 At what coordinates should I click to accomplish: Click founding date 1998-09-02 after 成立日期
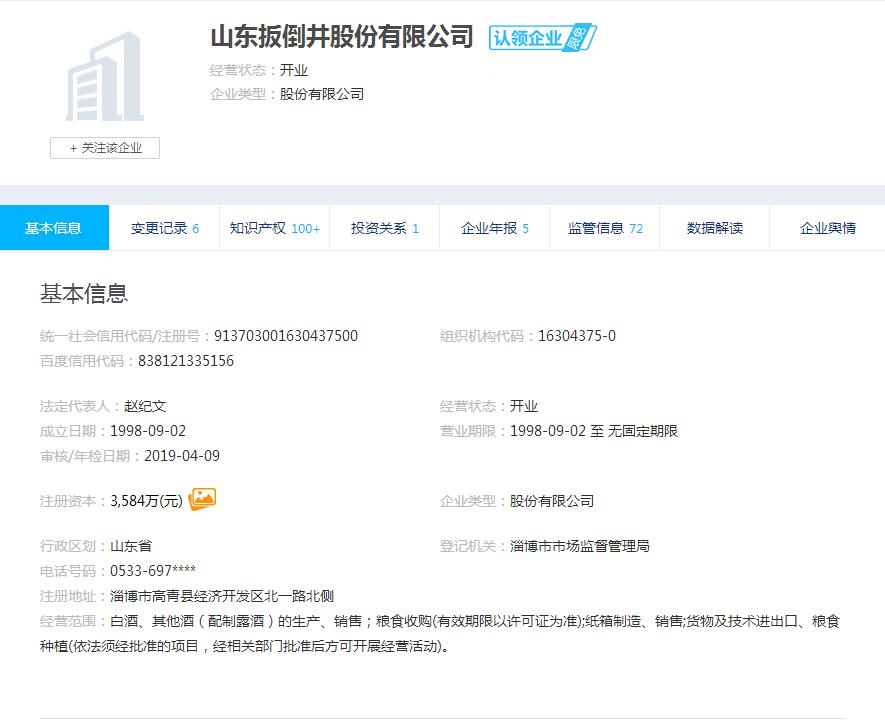[x=148, y=431]
